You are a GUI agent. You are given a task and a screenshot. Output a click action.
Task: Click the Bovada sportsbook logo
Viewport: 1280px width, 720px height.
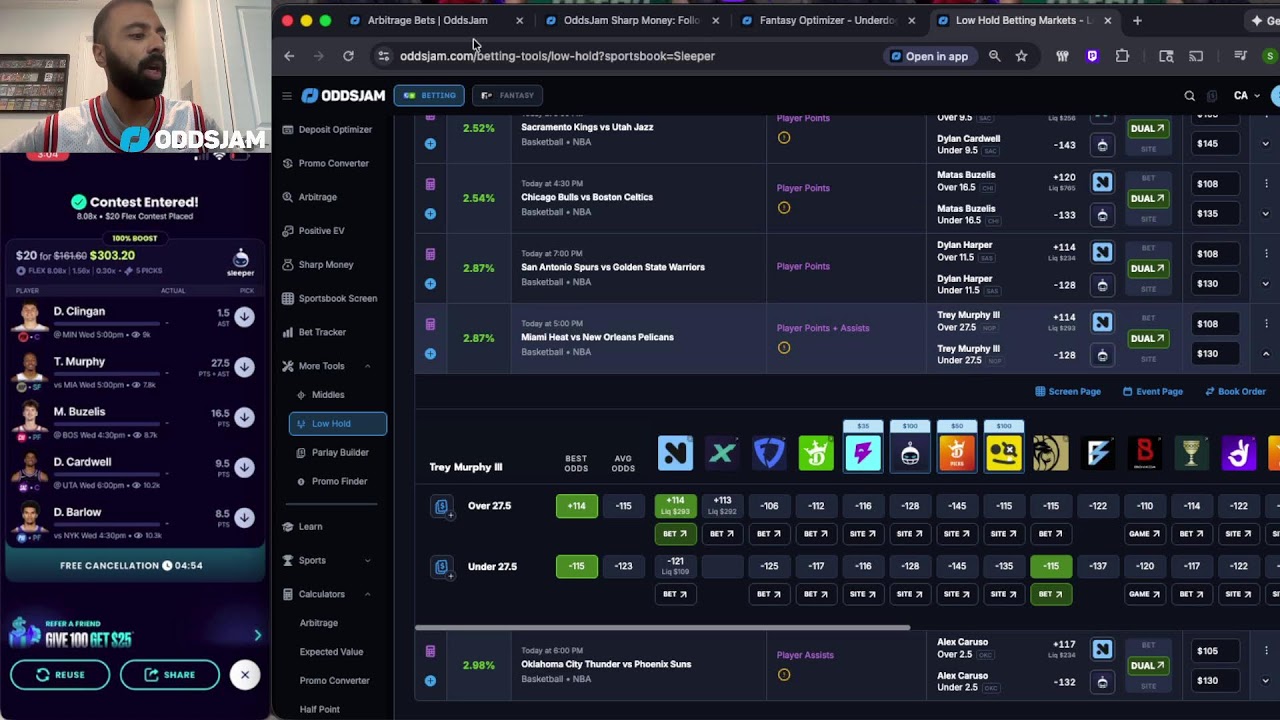(x=1145, y=454)
